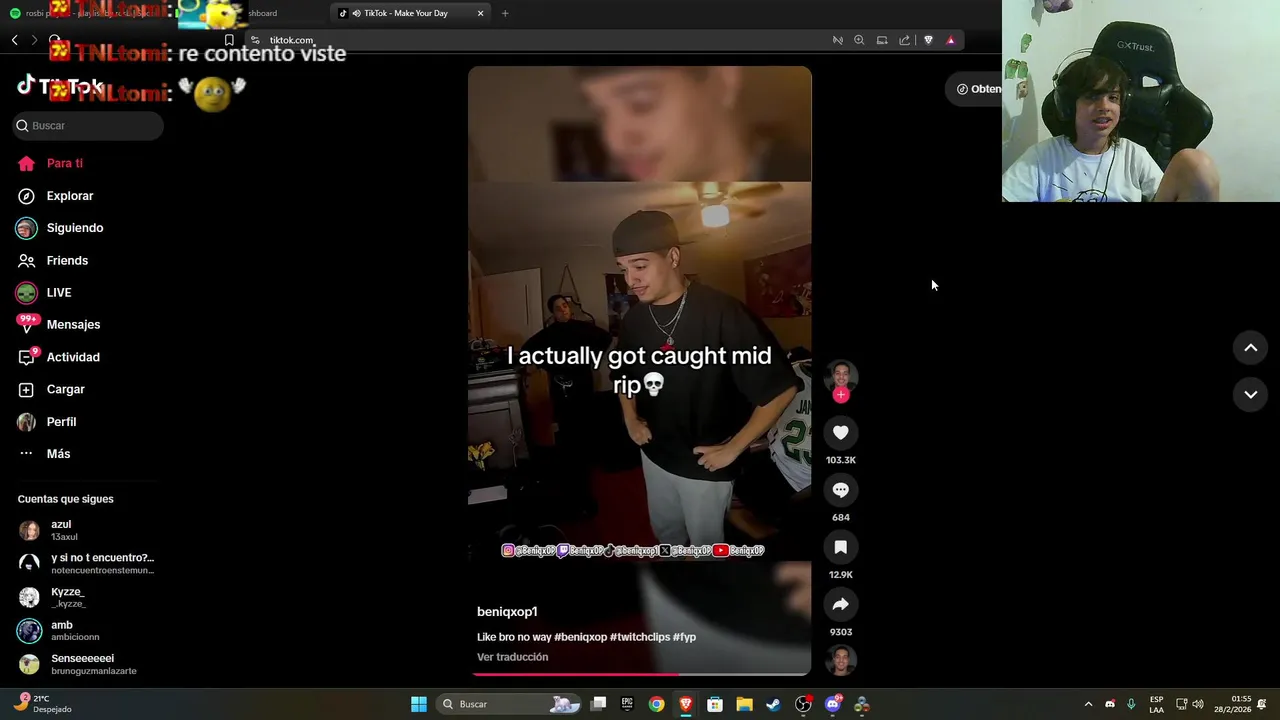Image resolution: width=1280 pixels, height=720 pixels.
Task: Open Microsoft Store from the taskbar
Action: pos(715,704)
